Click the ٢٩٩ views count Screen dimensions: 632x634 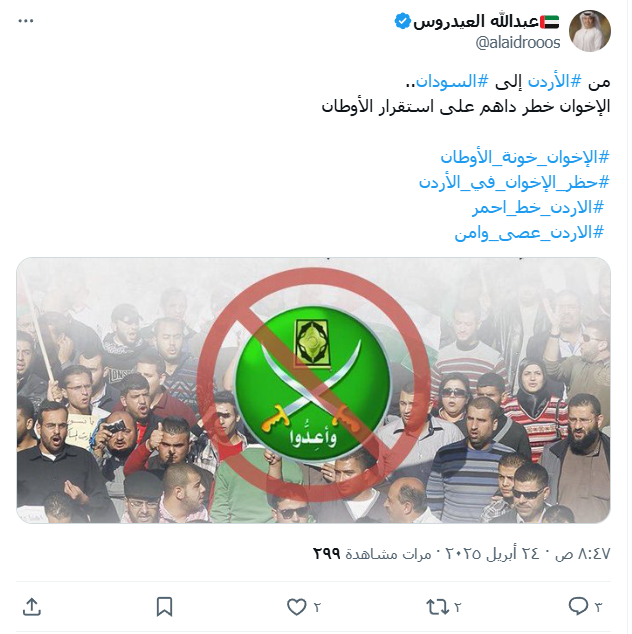[x=327, y=553]
